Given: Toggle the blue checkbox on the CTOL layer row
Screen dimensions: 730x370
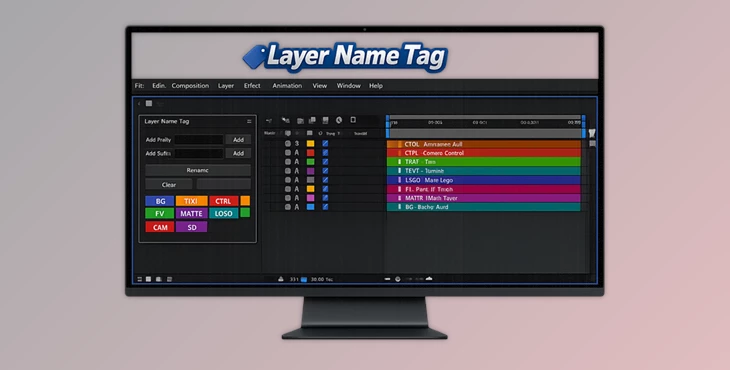Looking at the screenshot, I should [325, 144].
